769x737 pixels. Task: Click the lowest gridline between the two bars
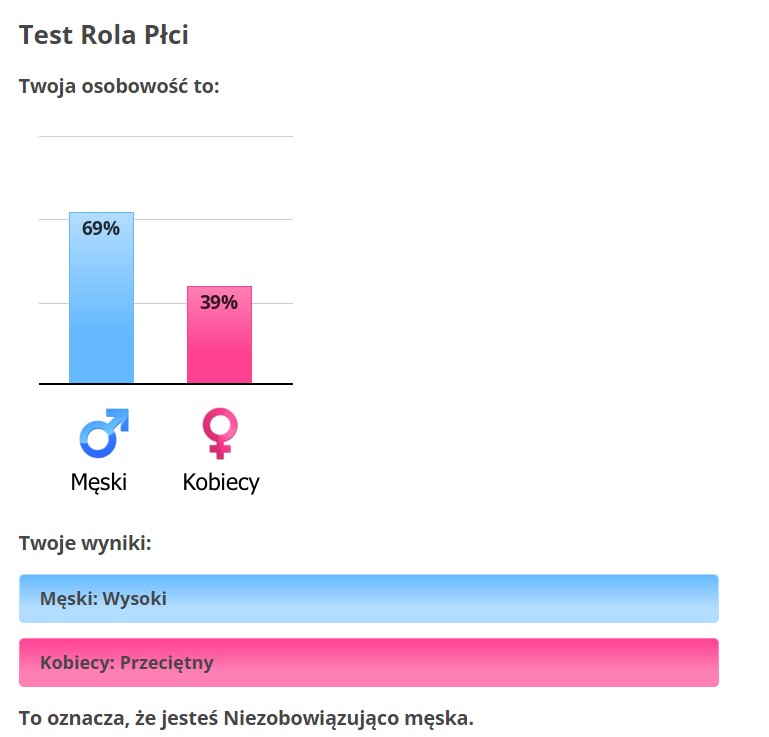point(160,303)
